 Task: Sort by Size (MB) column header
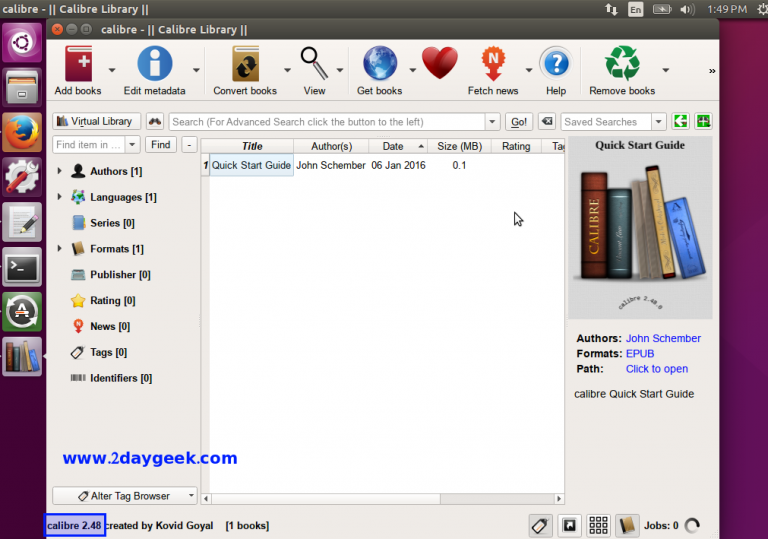[x=459, y=146]
